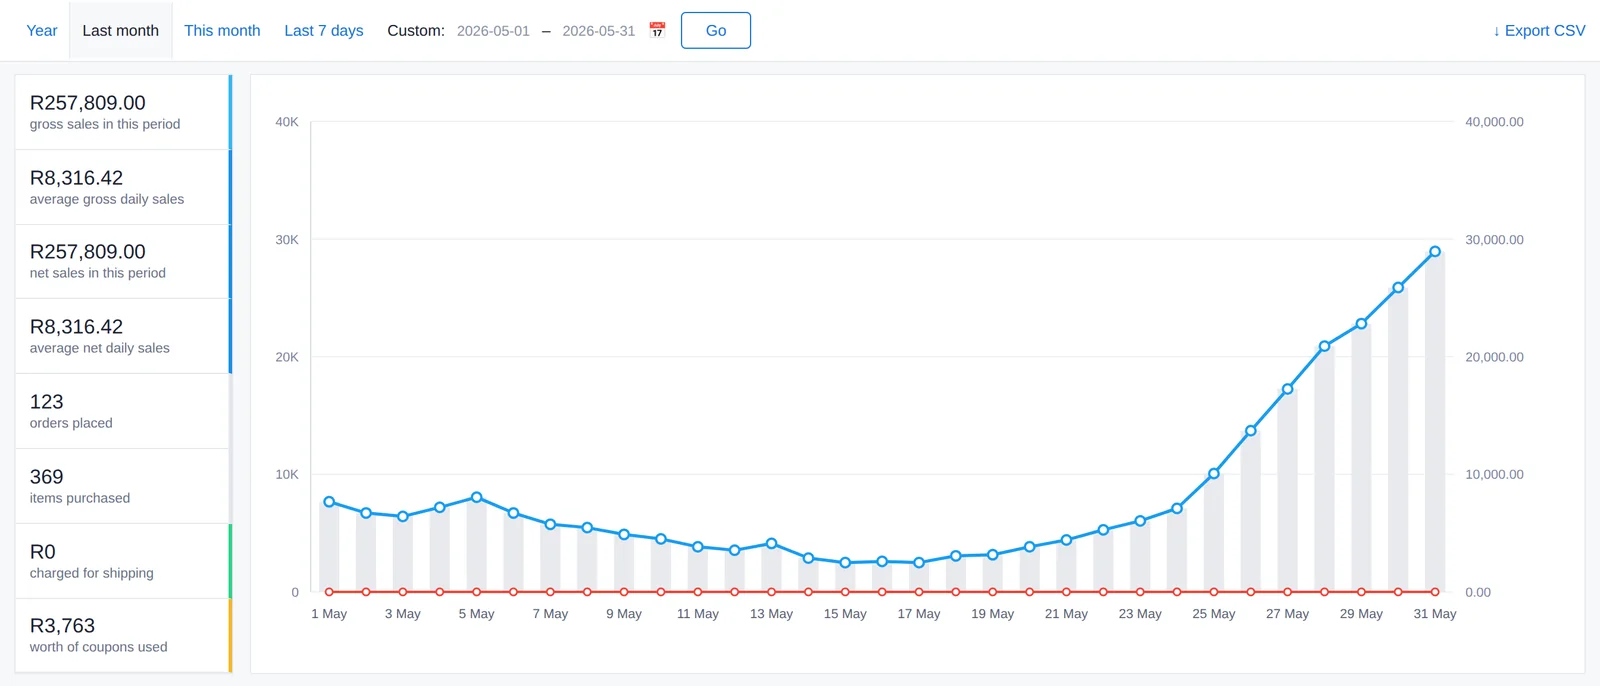1600x686 pixels.
Task: Select the 31 May red data point
Action: 1435,592
